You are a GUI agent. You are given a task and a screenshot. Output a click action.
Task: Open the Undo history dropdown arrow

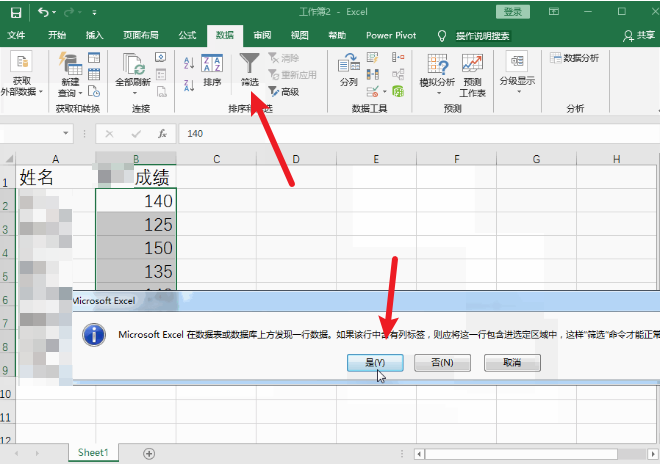pyautogui.click(x=54, y=13)
